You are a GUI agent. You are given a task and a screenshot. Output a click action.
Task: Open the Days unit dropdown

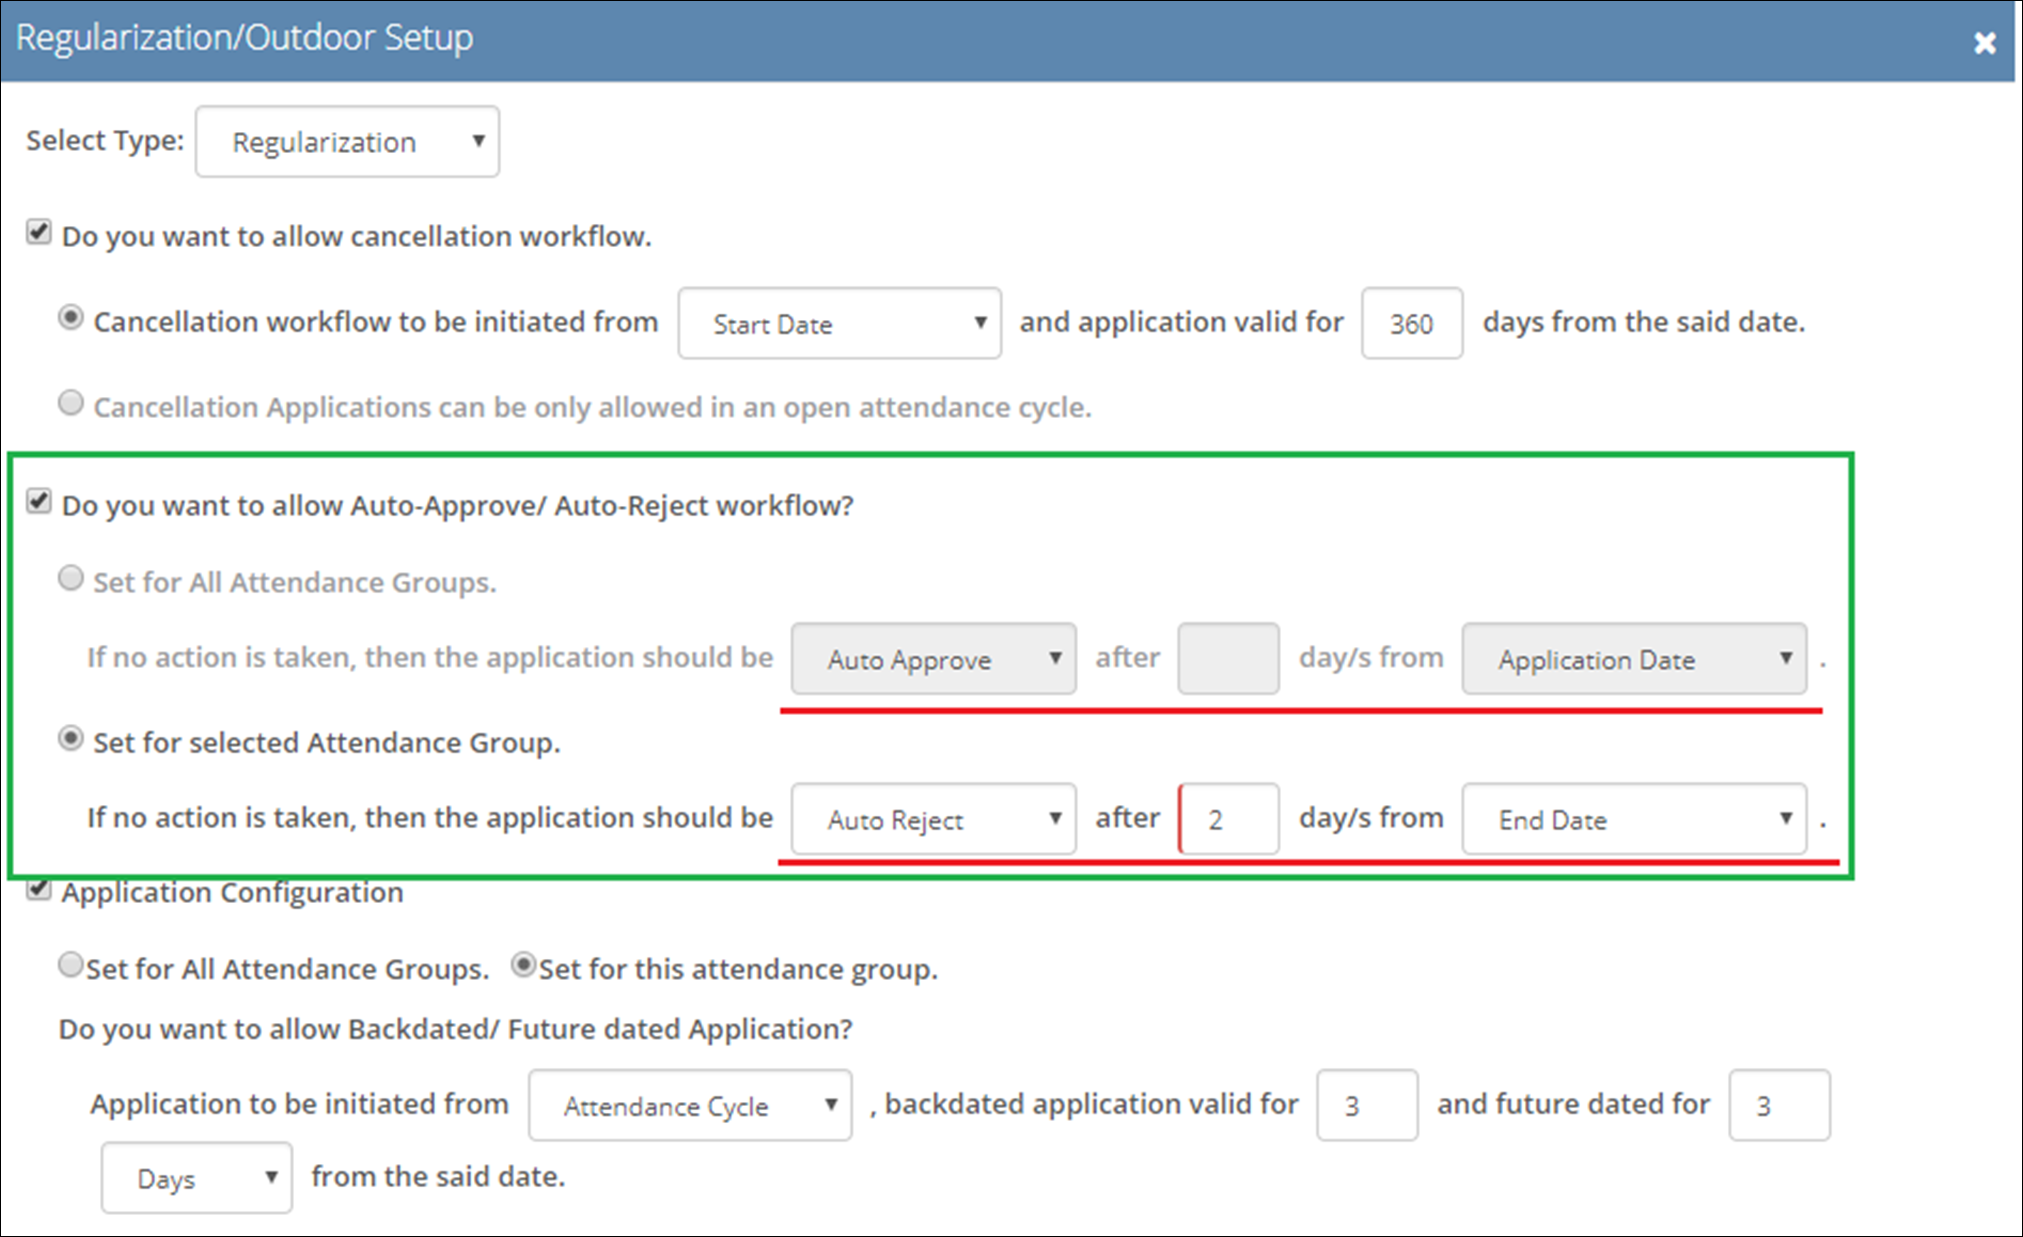click(x=196, y=1179)
